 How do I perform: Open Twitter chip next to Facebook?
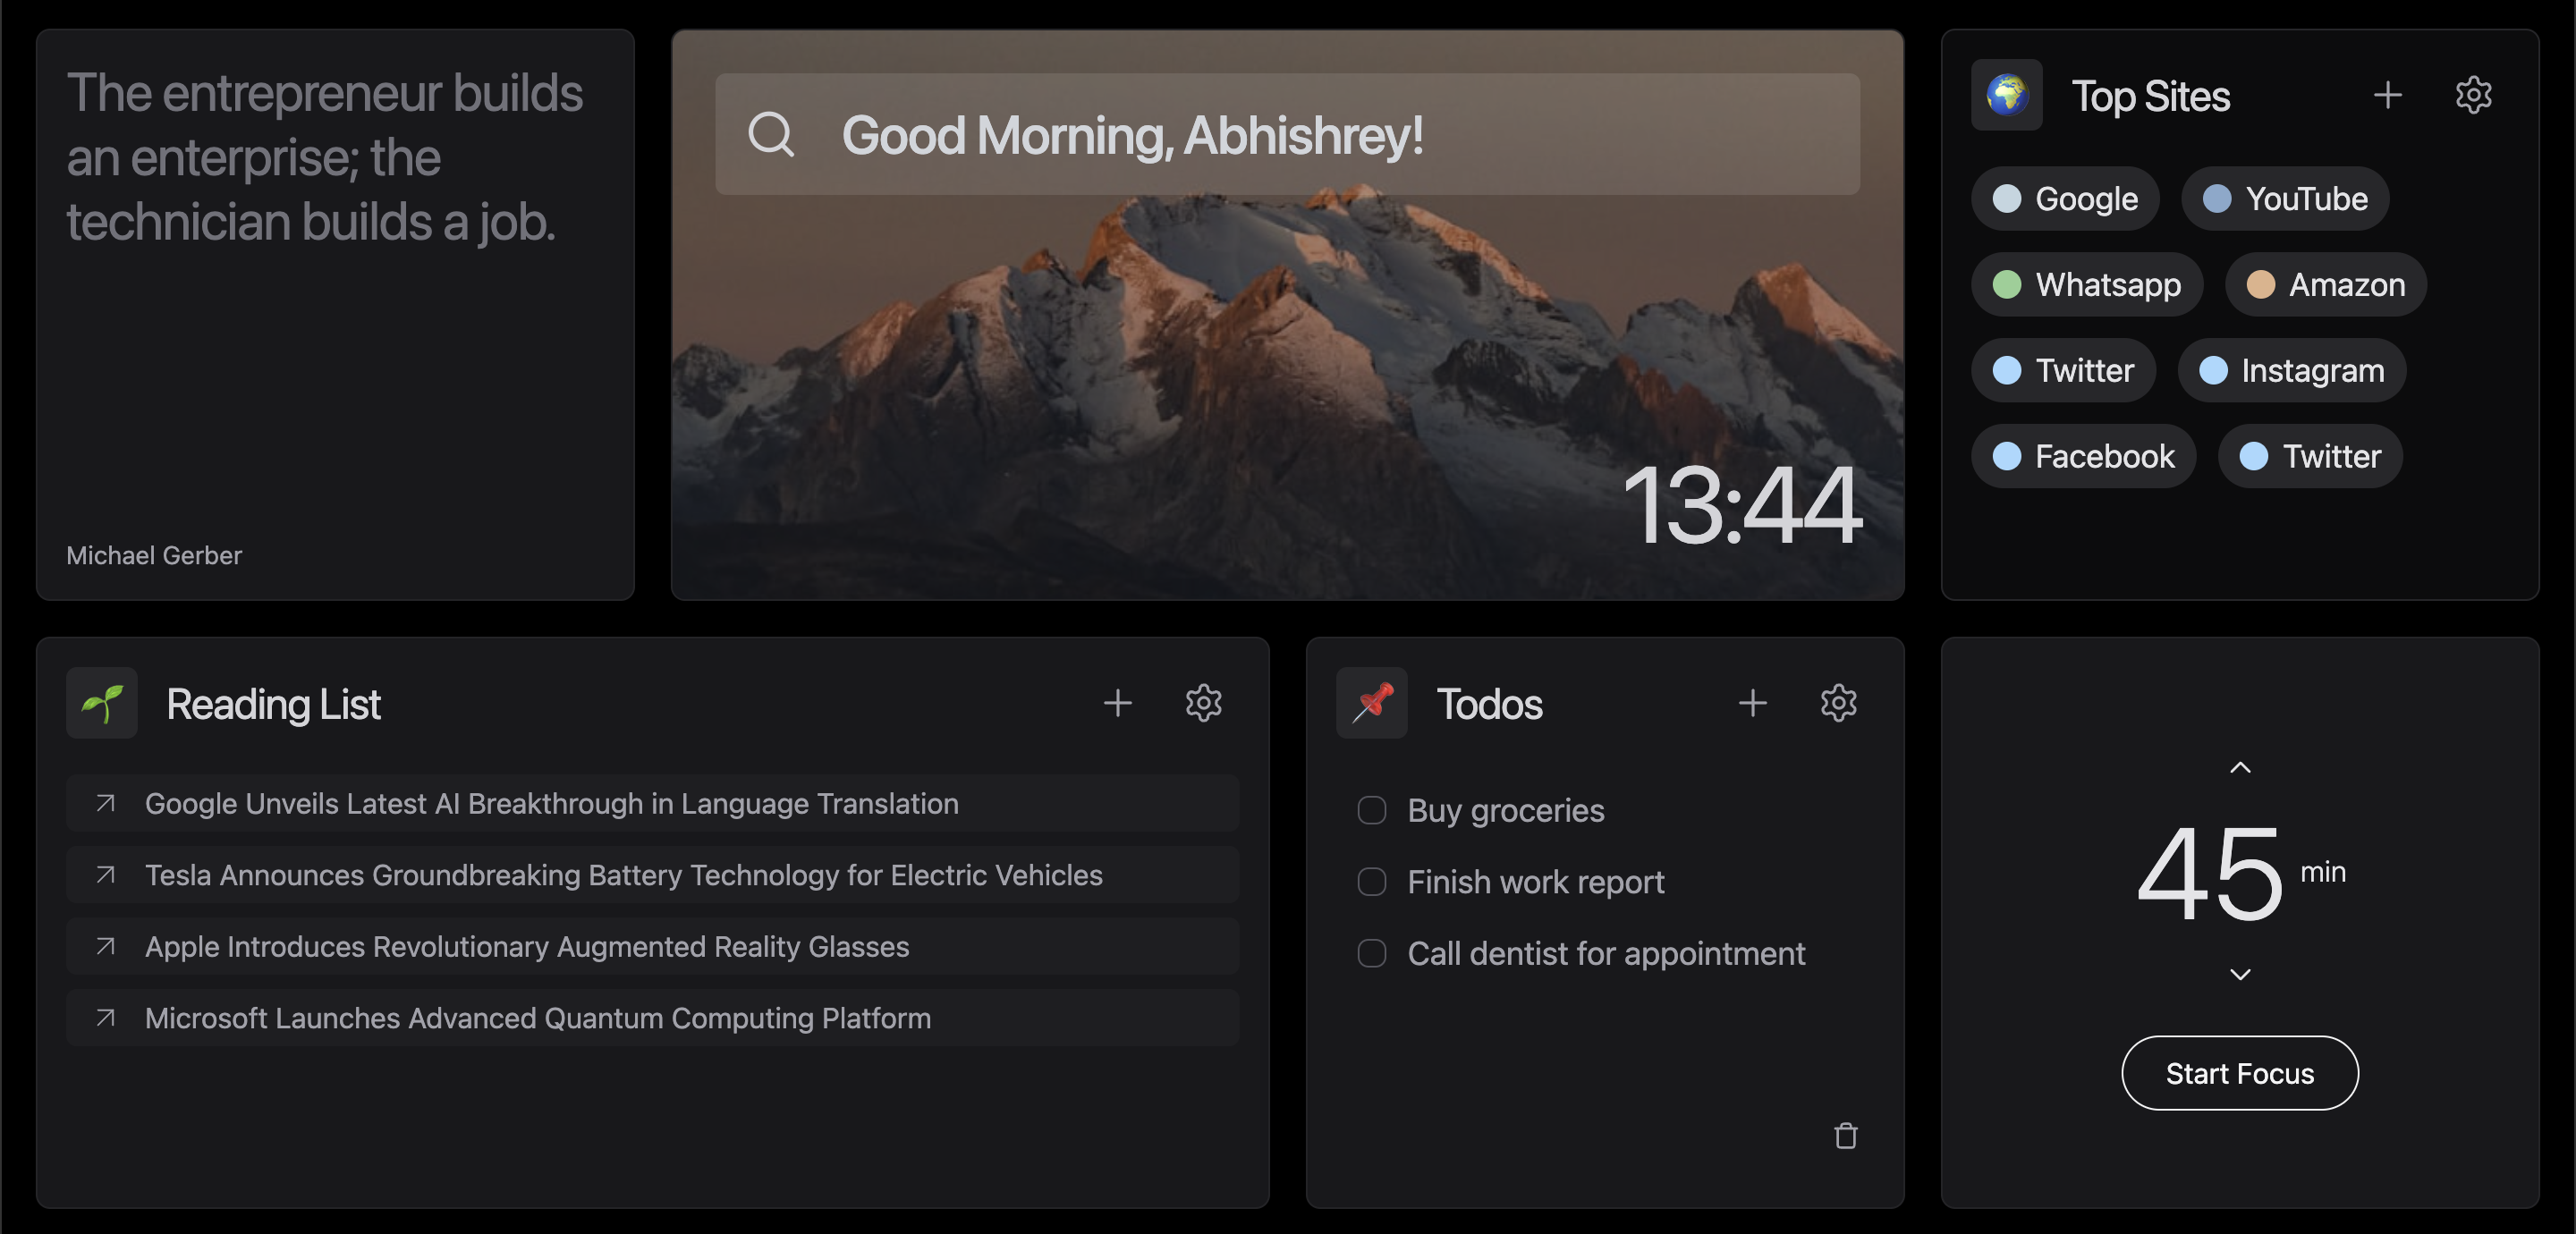point(2309,456)
